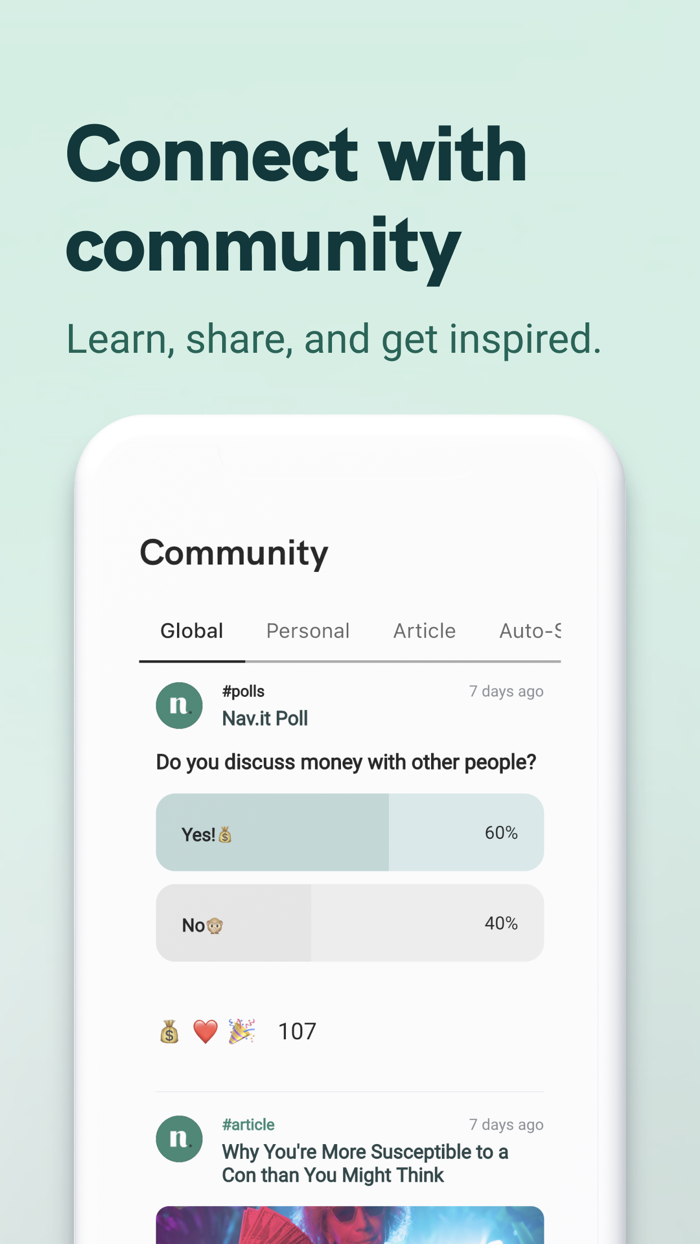Click the poll post's 7 days ago timestamp
This screenshot has height=1244, width=700.
(506, 691)
